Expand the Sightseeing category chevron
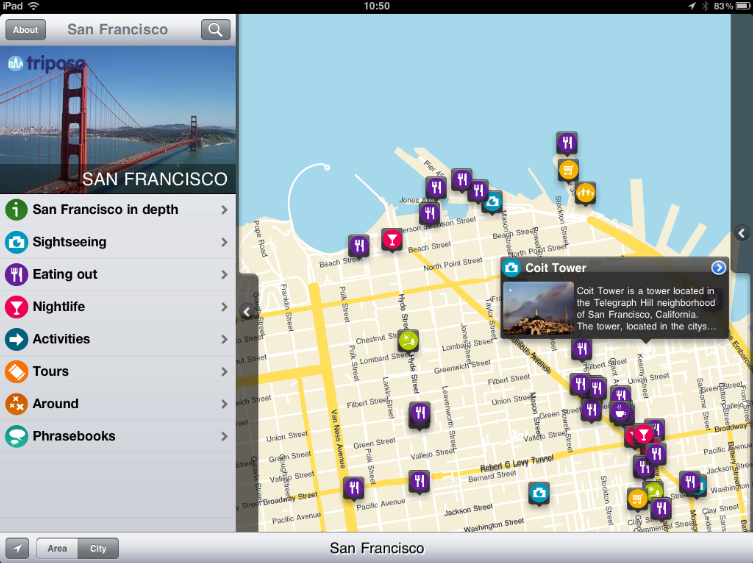Viewport: 753px width, 563px height. (x=224, y=242)
